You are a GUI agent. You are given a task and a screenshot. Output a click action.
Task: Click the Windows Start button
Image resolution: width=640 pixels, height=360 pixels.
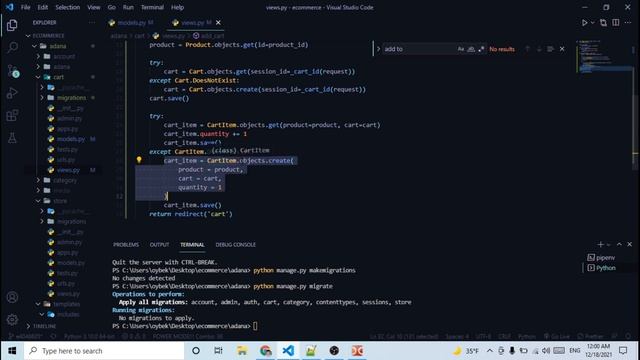12,351
